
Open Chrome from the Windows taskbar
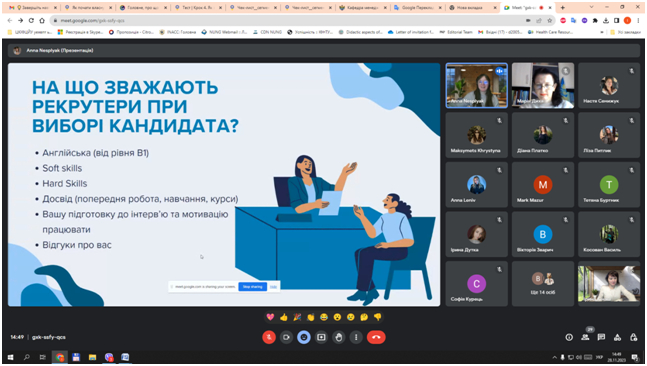(60, 357)
